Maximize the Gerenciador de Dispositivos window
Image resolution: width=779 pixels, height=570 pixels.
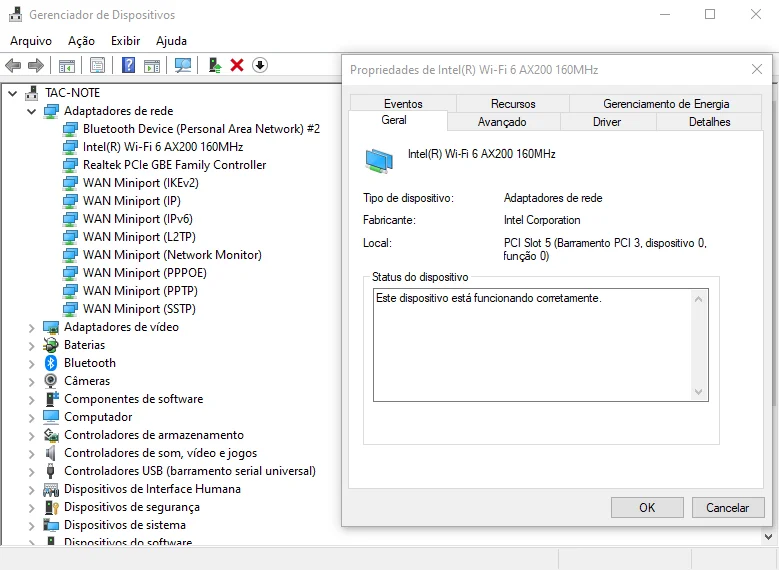pyautogui.click(x=710, y=14)
